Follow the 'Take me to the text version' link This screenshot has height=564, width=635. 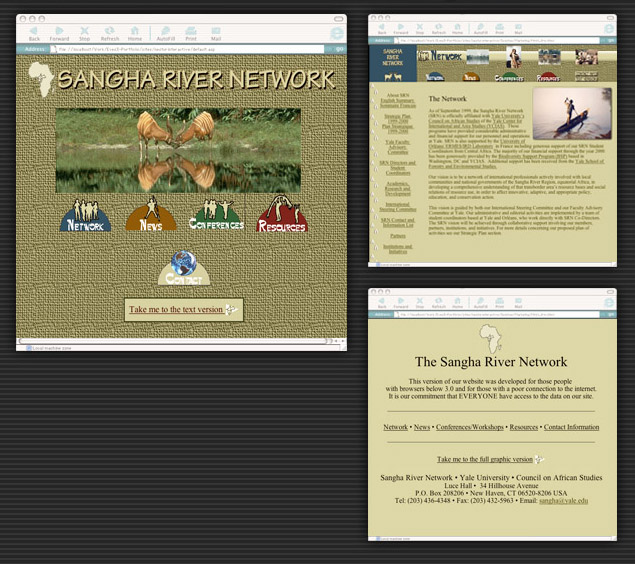(x=176, y=309)
